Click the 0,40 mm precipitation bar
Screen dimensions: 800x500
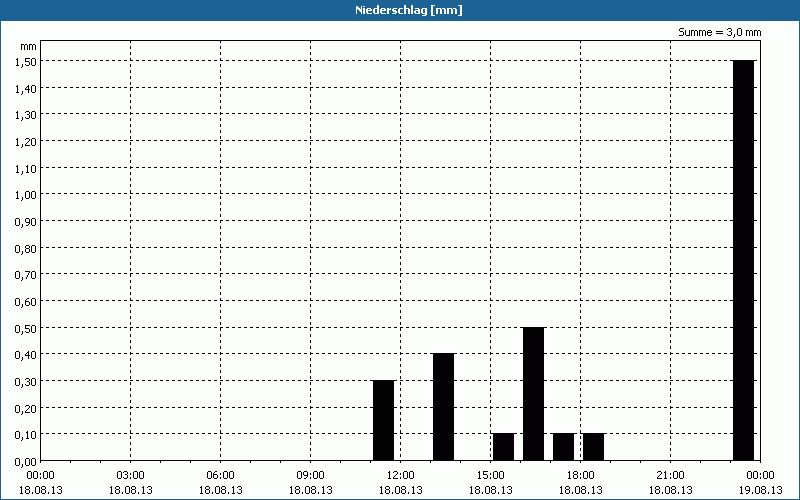coord(443,407)
